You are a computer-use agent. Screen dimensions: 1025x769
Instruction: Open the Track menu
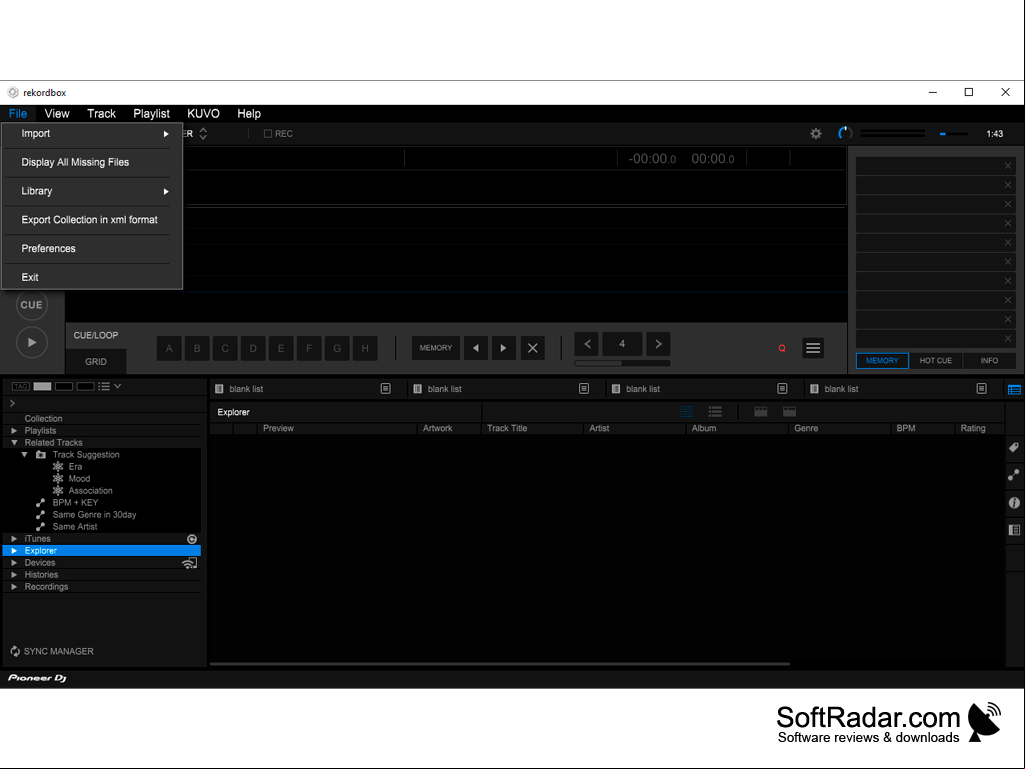(x=101, y=114)
